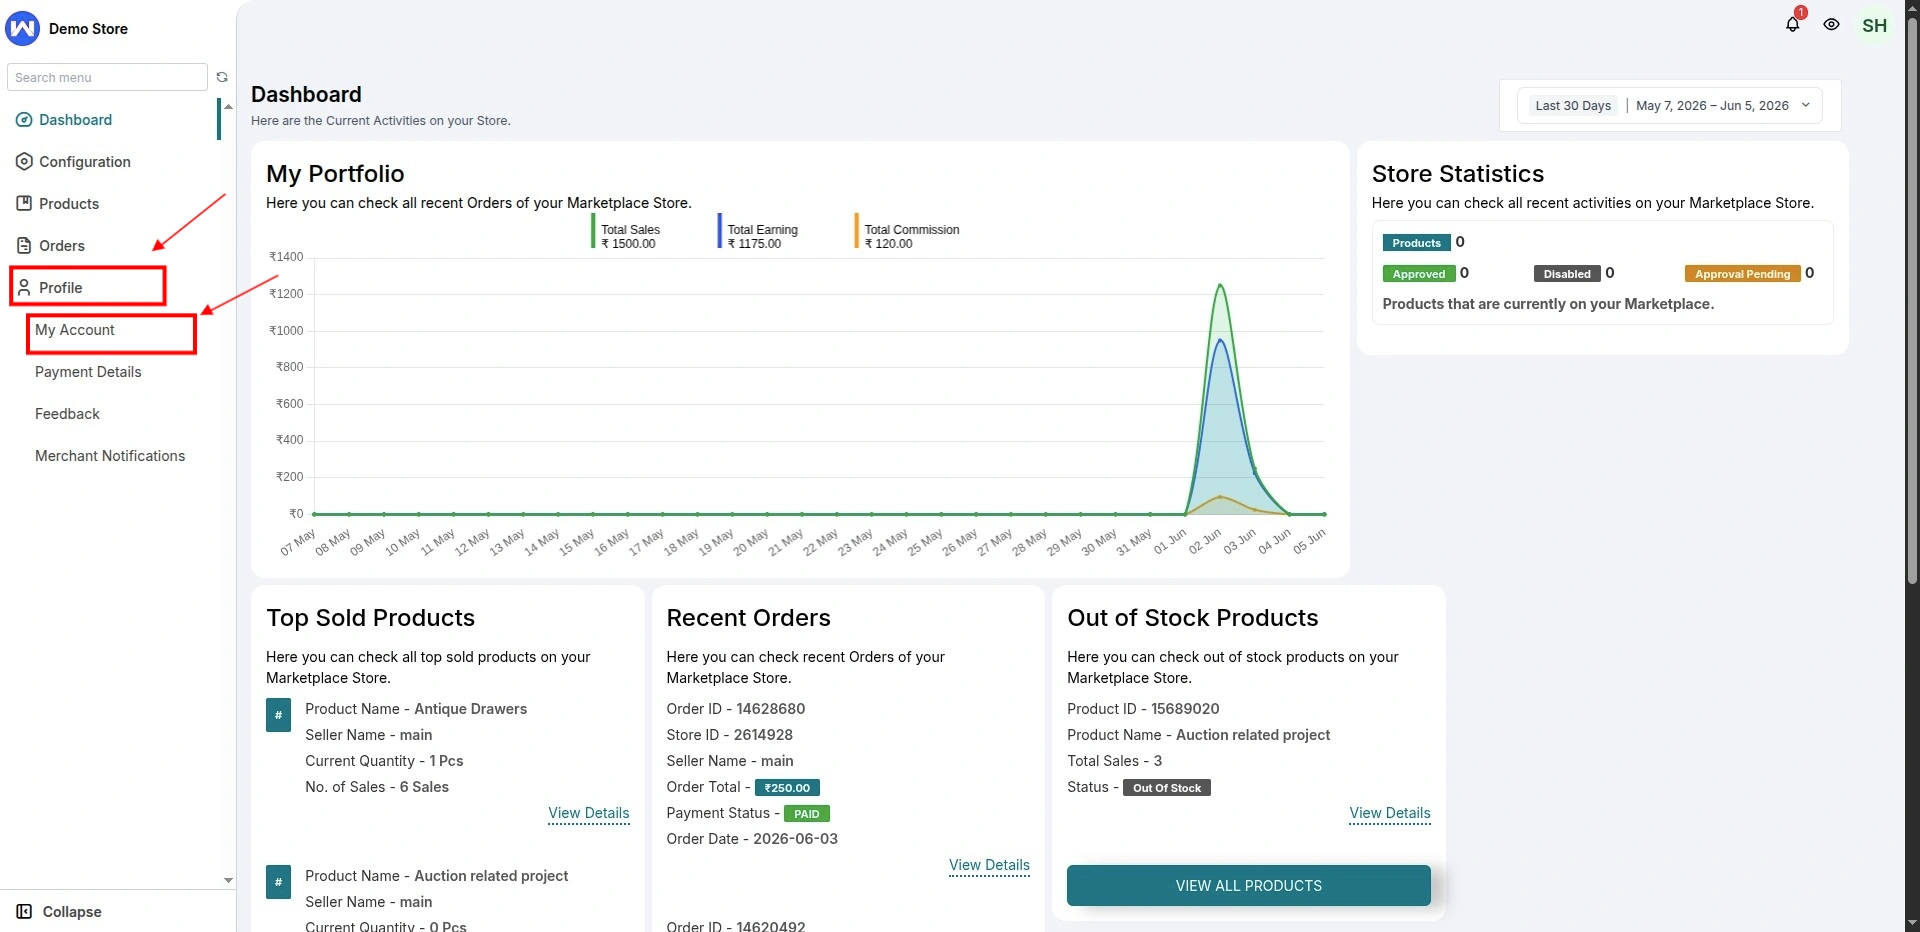Viewport: 1920px width, 932px height.
Task: Click the gray Disabled badge
Action: [1567, 274]
